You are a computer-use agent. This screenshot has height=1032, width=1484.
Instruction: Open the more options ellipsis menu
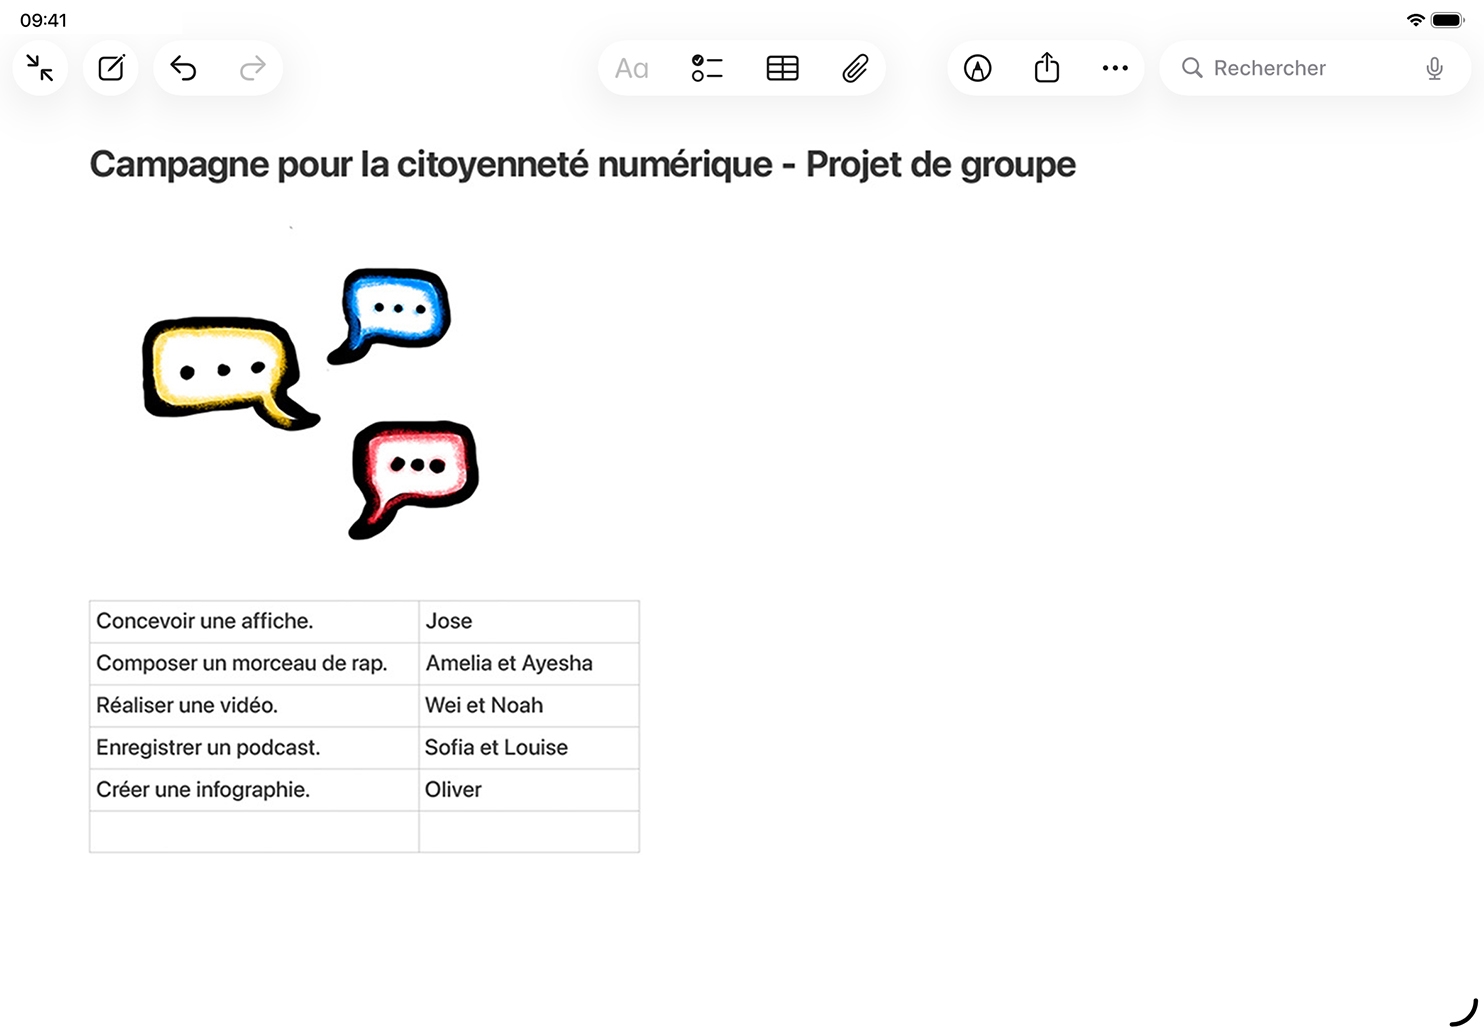[x=1115, y=68]
